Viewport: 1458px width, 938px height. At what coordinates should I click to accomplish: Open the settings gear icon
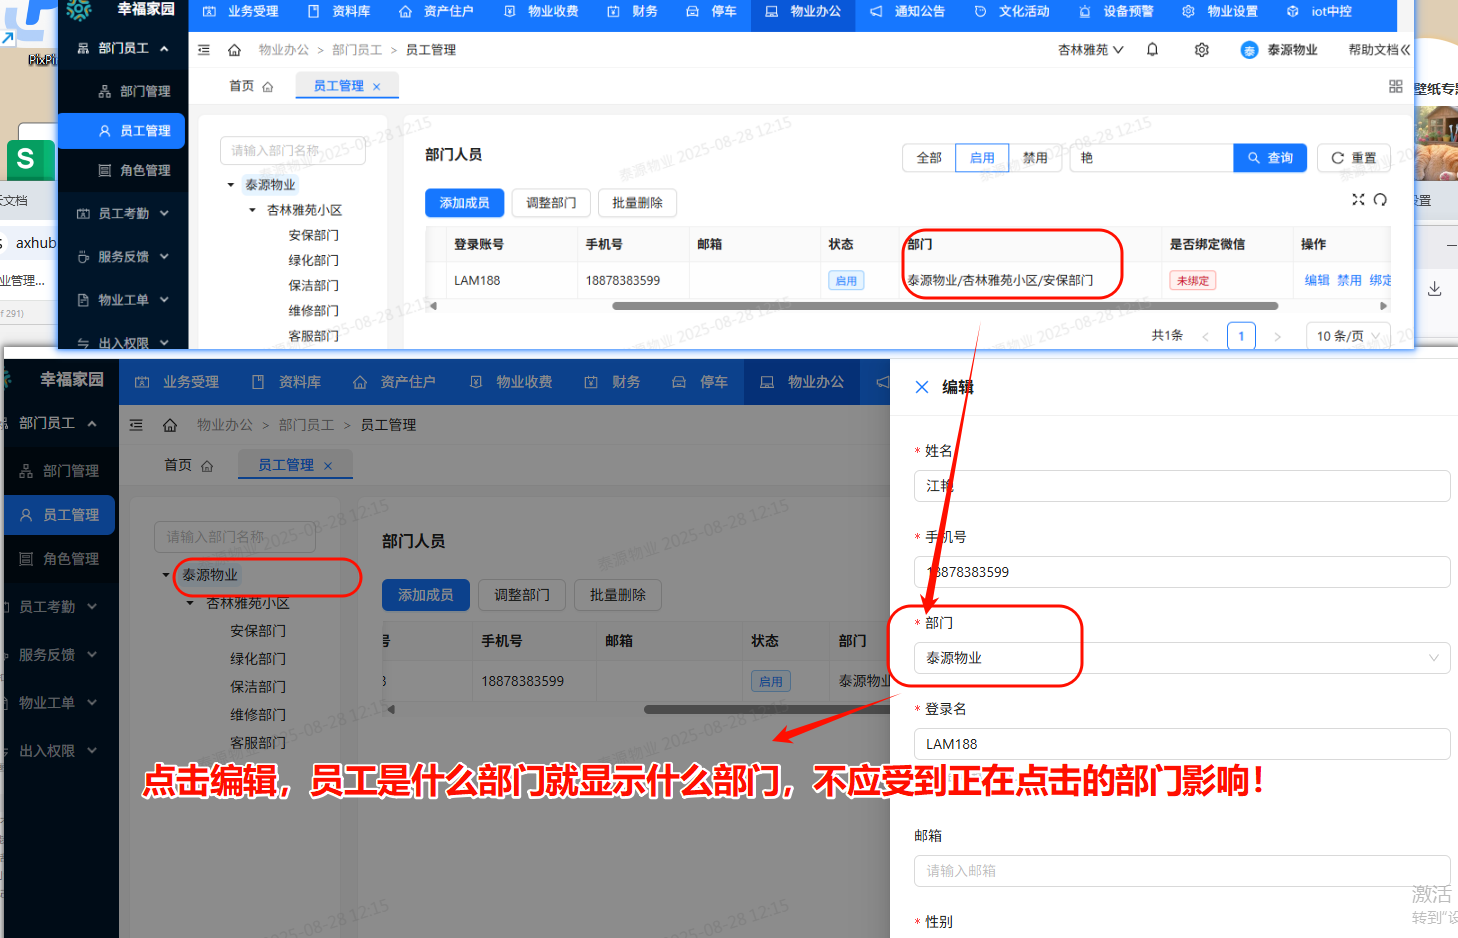coord(1201,48)
